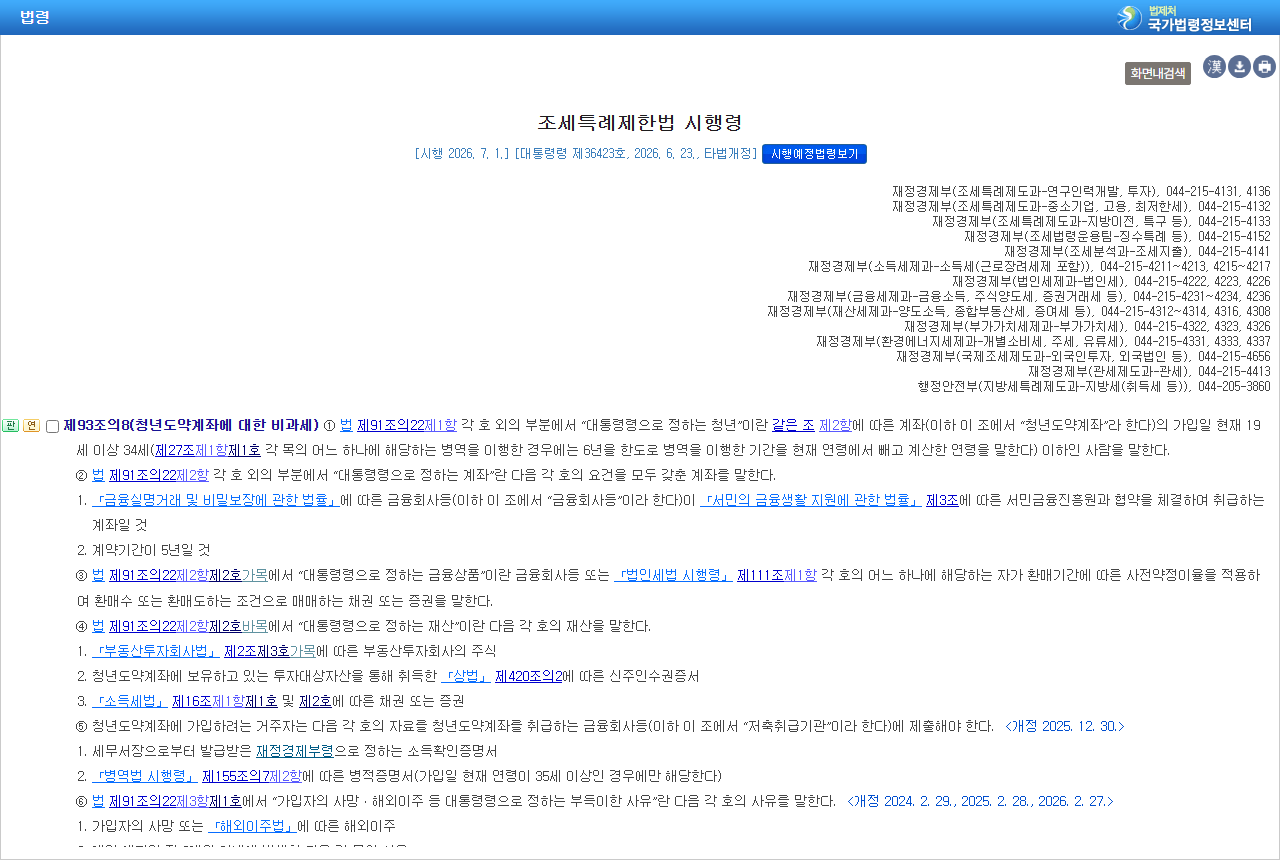
Task: Click the 법령 header title
Action: point(34,17)
